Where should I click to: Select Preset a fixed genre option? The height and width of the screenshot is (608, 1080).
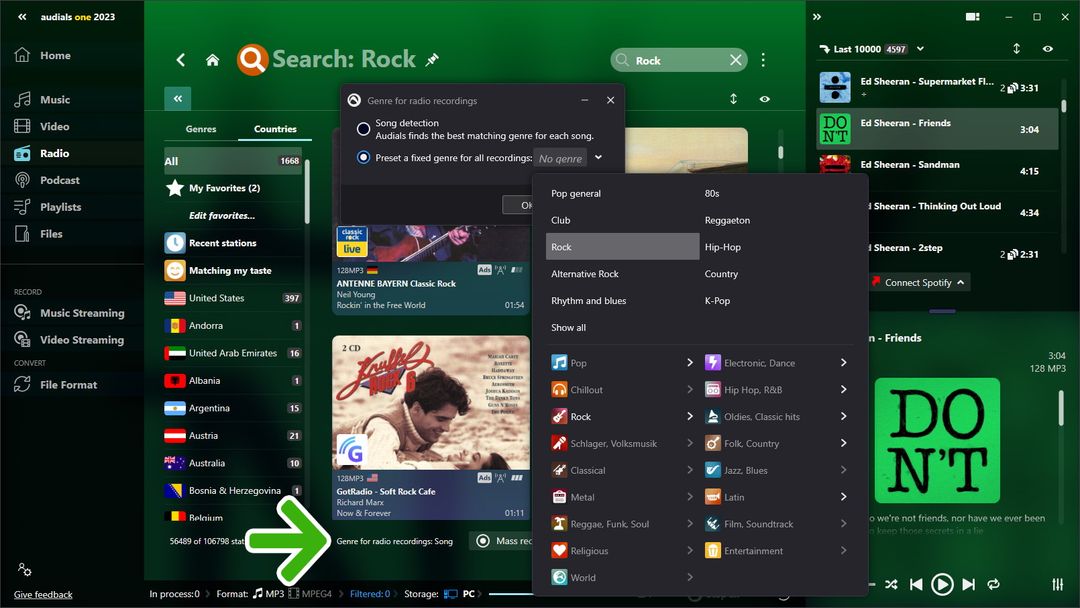[364, 157]
